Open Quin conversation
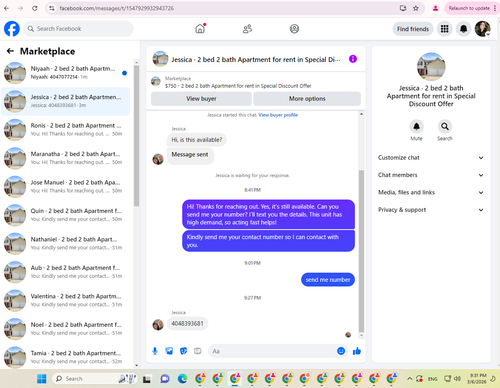This screenshot has width=500, height=388. pyautogui.click(x=66, y=215)
